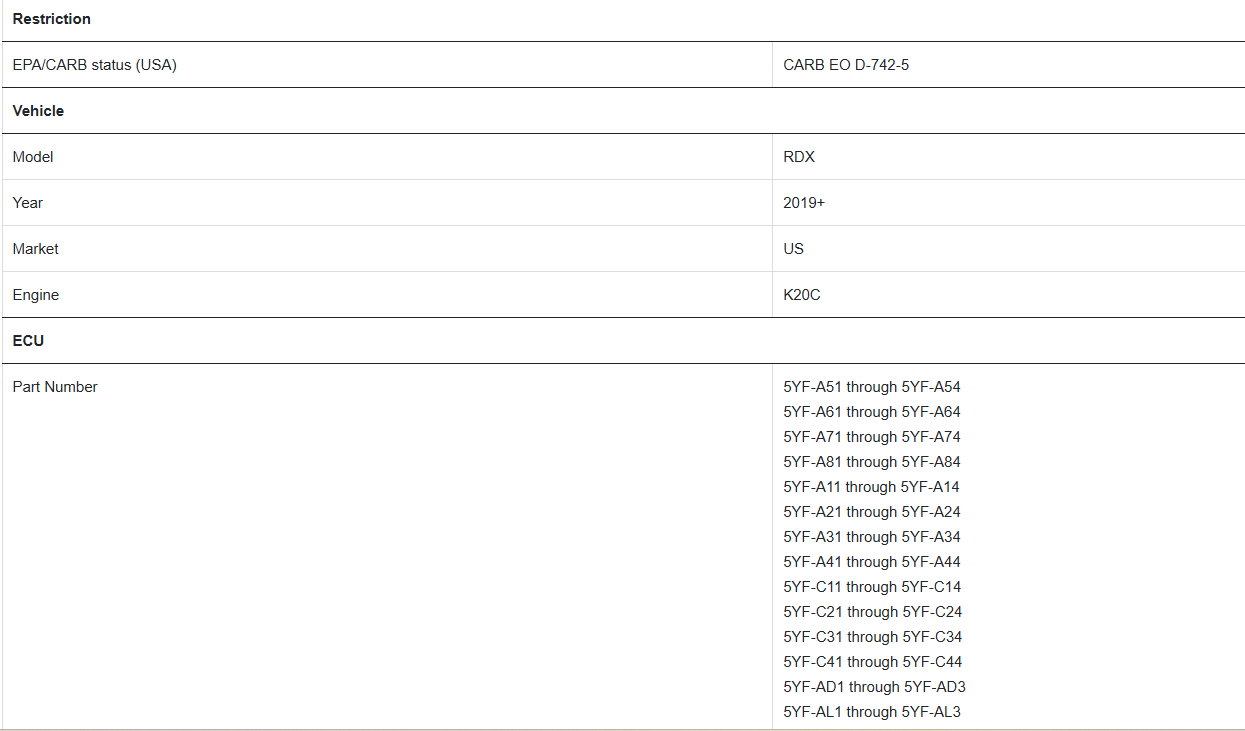
Task: Click the Restriction section header
Action: coord(52,19)
